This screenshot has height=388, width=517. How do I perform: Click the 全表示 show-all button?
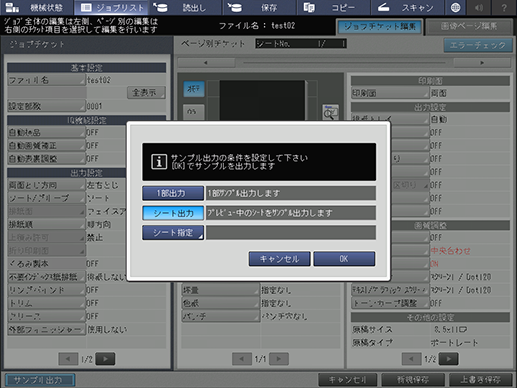tap(146, 92)
